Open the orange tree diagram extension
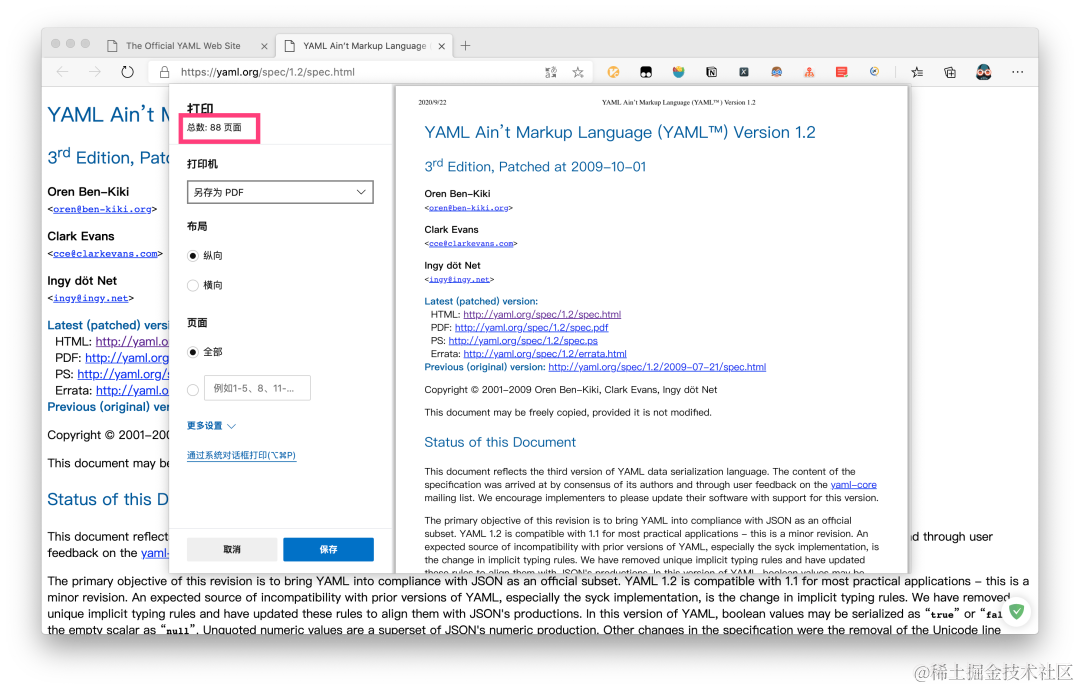 [809, 72]
